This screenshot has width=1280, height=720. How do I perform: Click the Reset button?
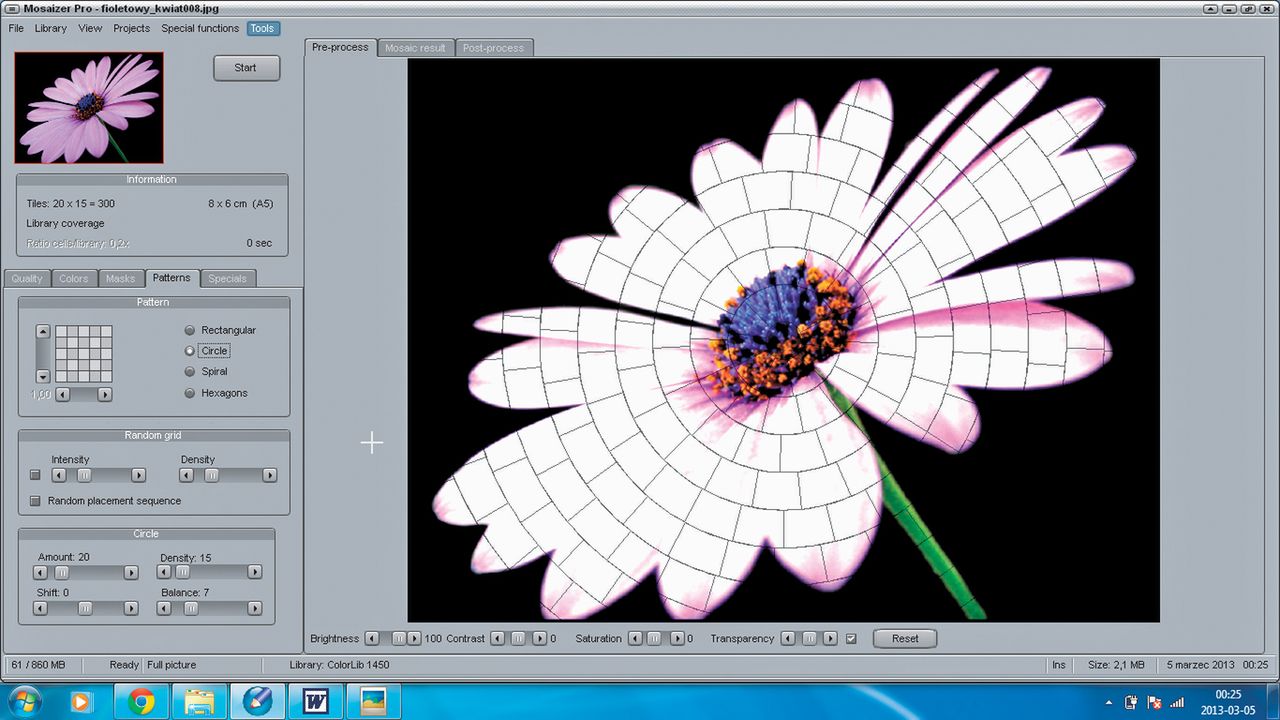click(x=905, y=638)
